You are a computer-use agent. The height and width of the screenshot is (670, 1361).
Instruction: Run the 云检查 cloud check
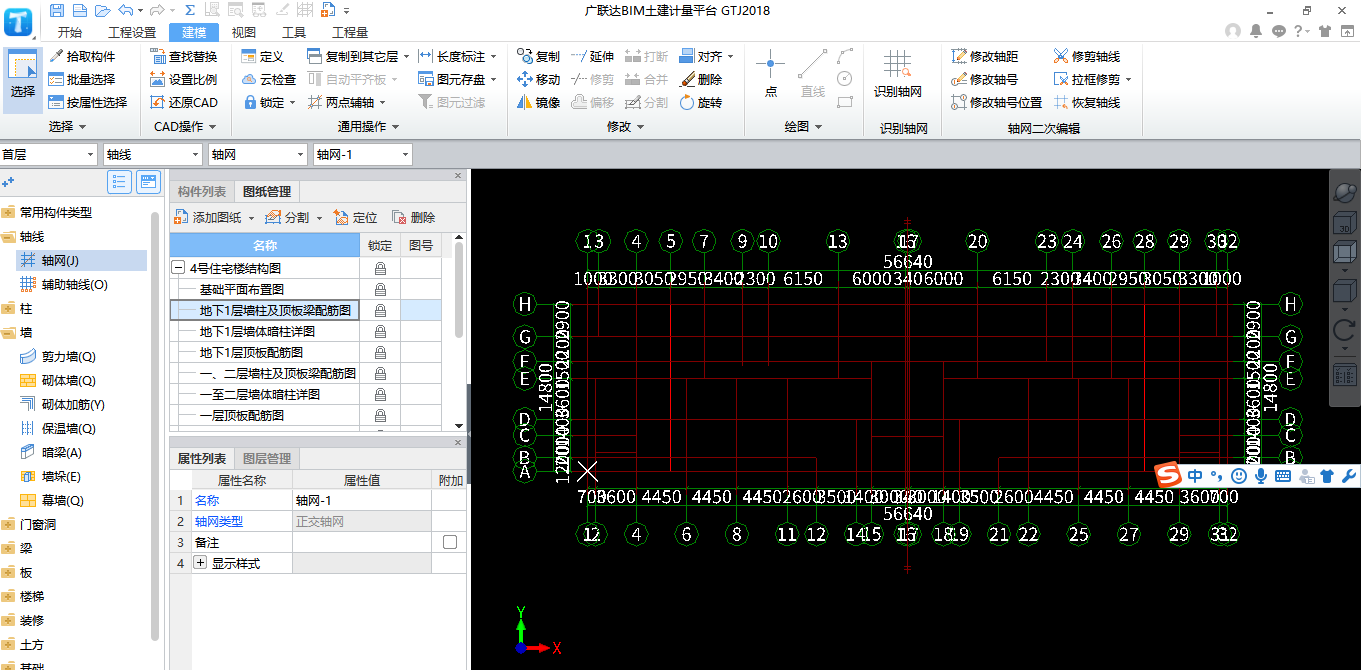point(269,79)
